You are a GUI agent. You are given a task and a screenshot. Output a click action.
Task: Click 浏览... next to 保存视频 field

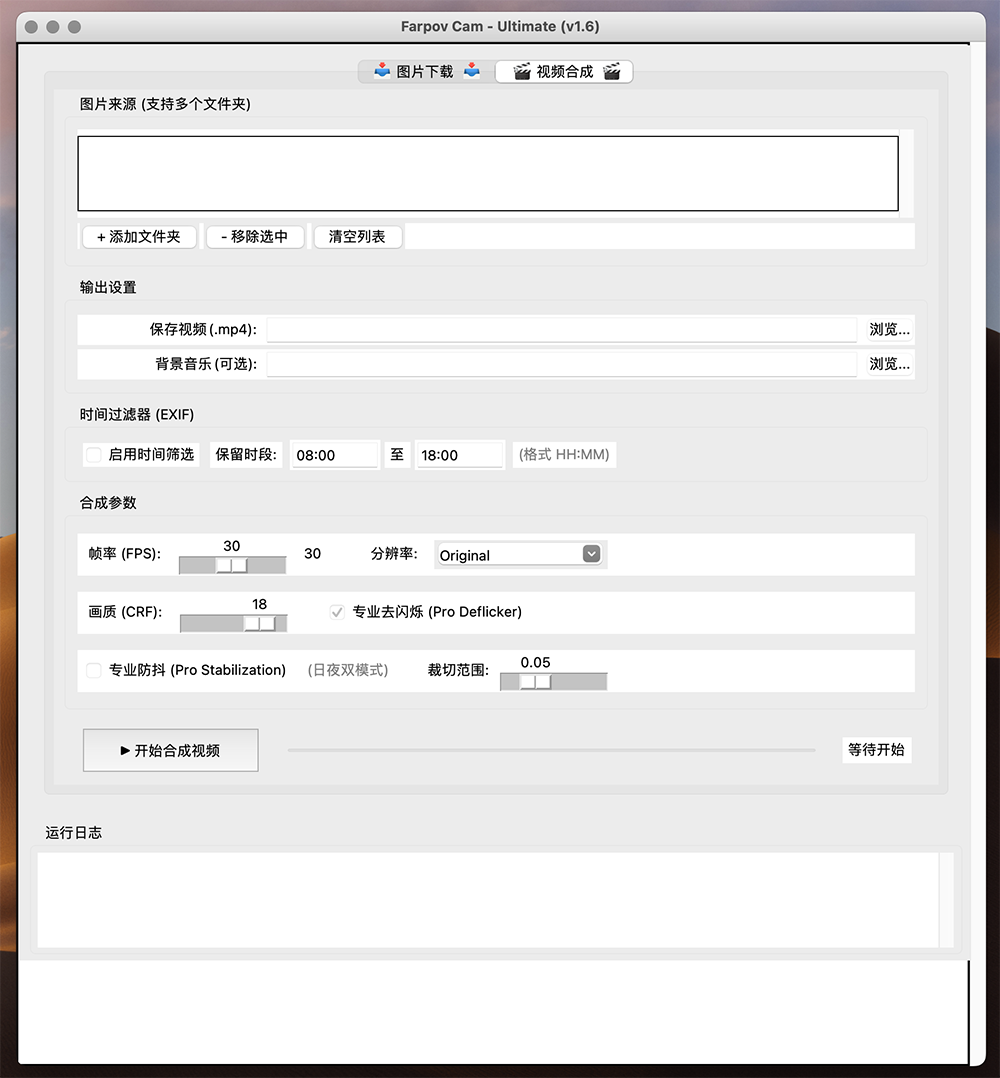coord(889,330)
